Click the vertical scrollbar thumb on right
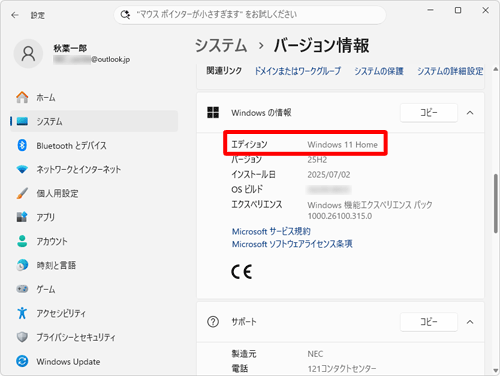500x376 pixels. [496, 203]
